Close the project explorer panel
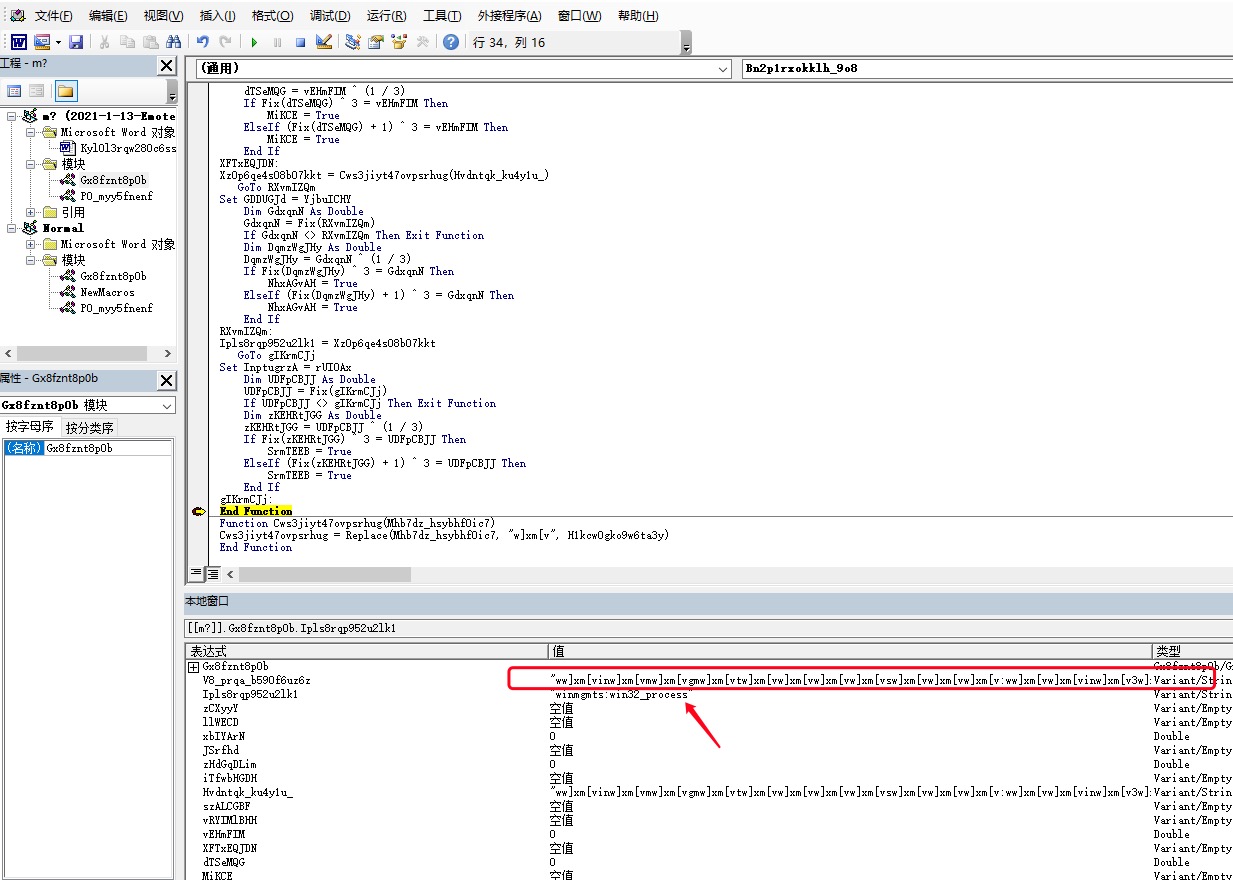This screenshot has height=880, width=1233. [166, 65]
